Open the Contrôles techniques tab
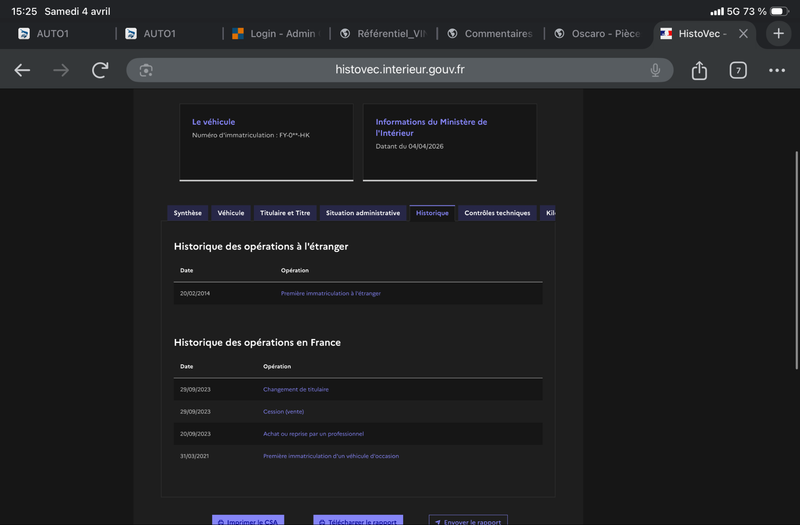Image resolution: width=800 pixels, height=525 pixels. click(x=497, y=213)
